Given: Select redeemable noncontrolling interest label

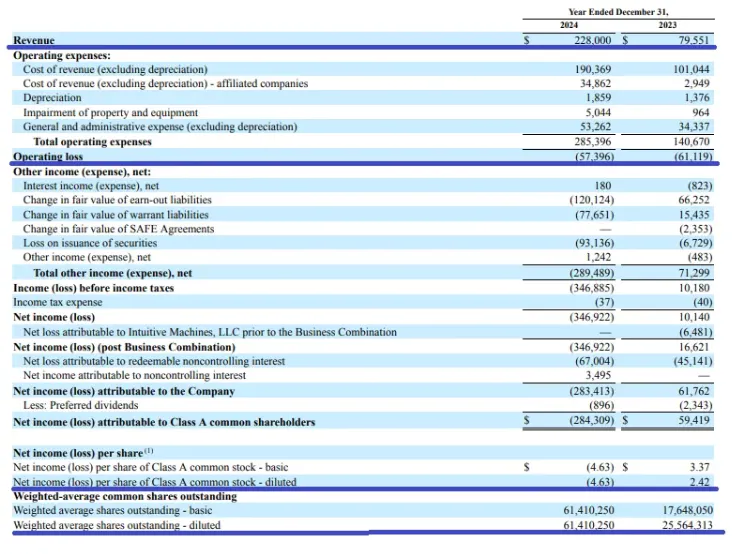Looking at the screenshot, I should pos(154,361).
